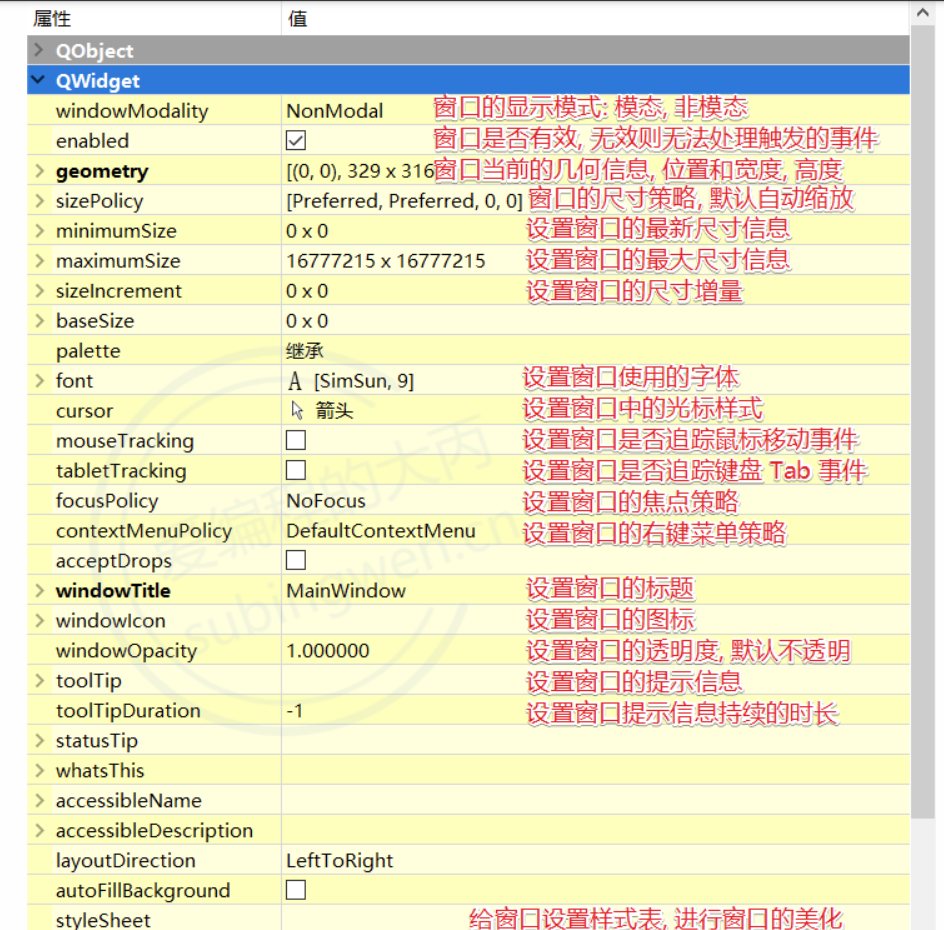The width and height of the screenshot is (944, 930).
Task: Click the 'NonModal' value
Action: pyautogui.click(x=335, y=111)
